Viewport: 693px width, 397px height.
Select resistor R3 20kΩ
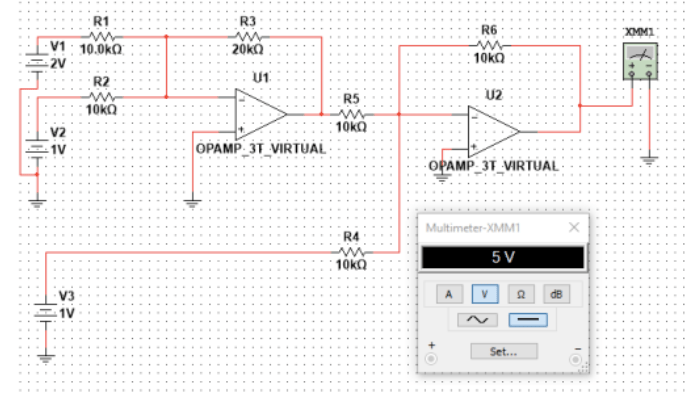coord(248,37)
